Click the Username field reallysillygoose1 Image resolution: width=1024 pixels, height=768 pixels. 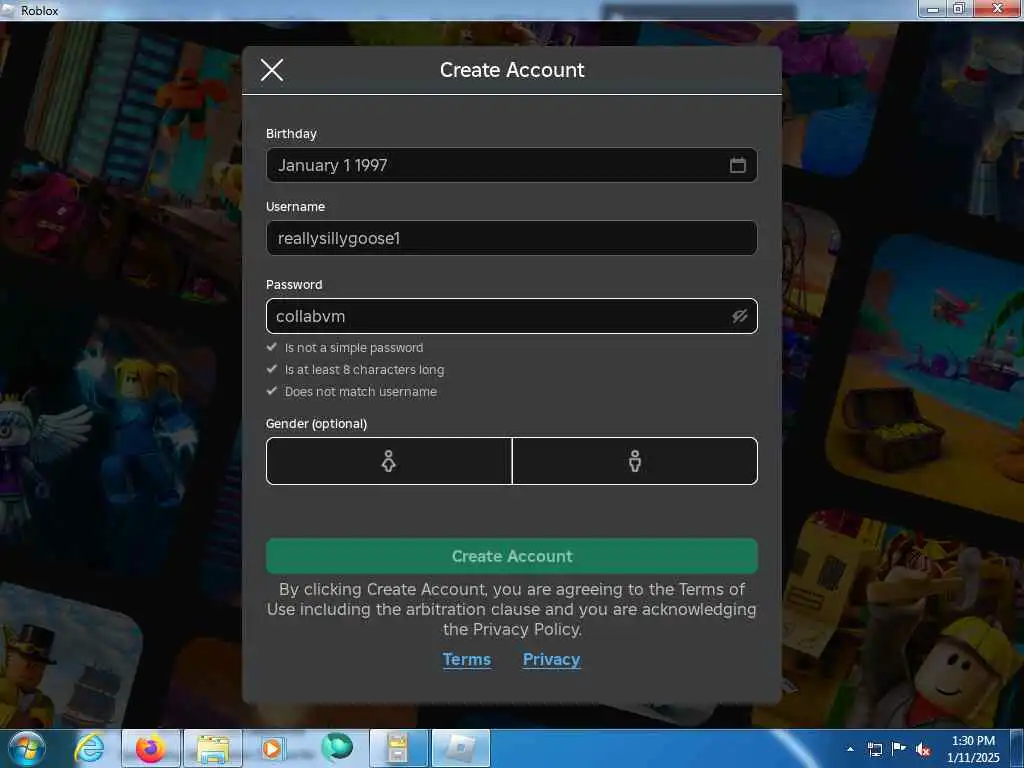pyautogui.click(x=511, y=238)
